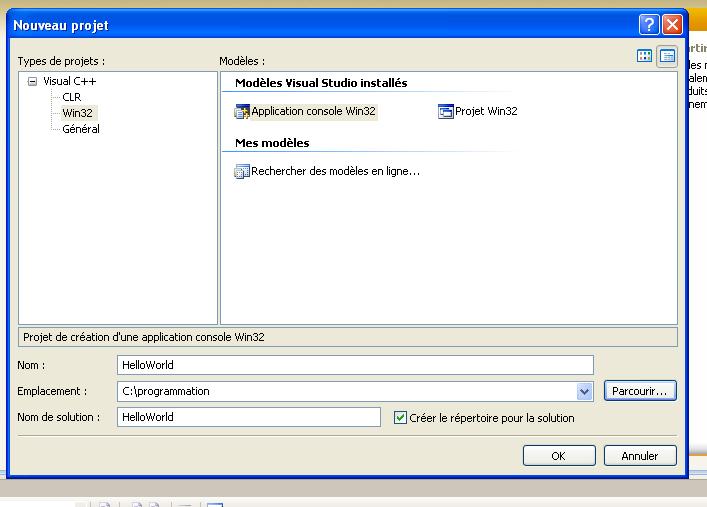Click the help question mark button
This screenshot has width=707, height=507.
649,25
